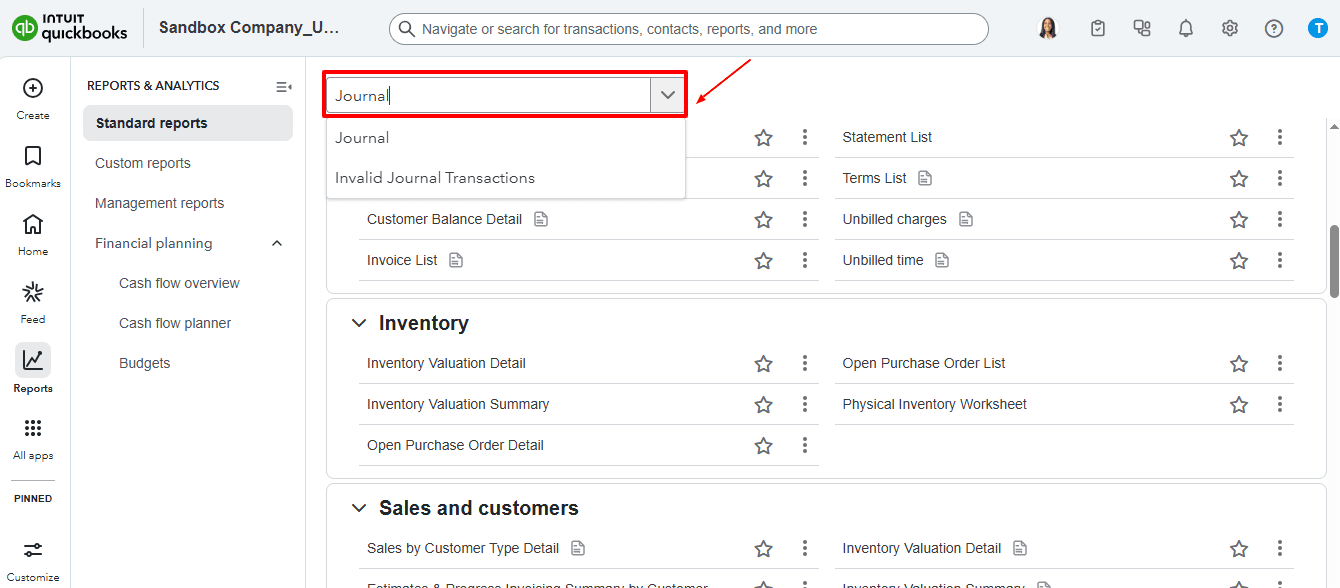Click the vertical page scrollbar thumb
This screenshot has width=1340, height=588.
click(x=1333, y=260)
